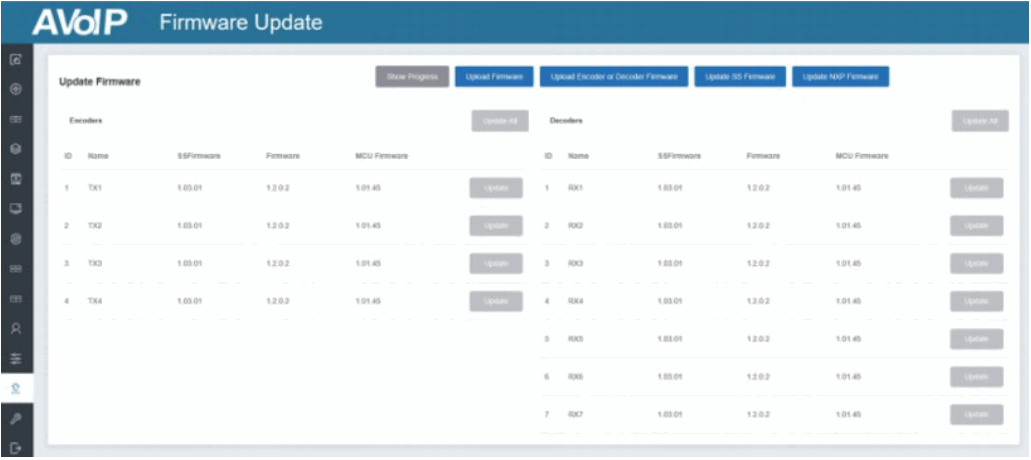This screenshot has height=460, width=1031.
Task: Click the Update button for TX3
Action: [496, 264]
